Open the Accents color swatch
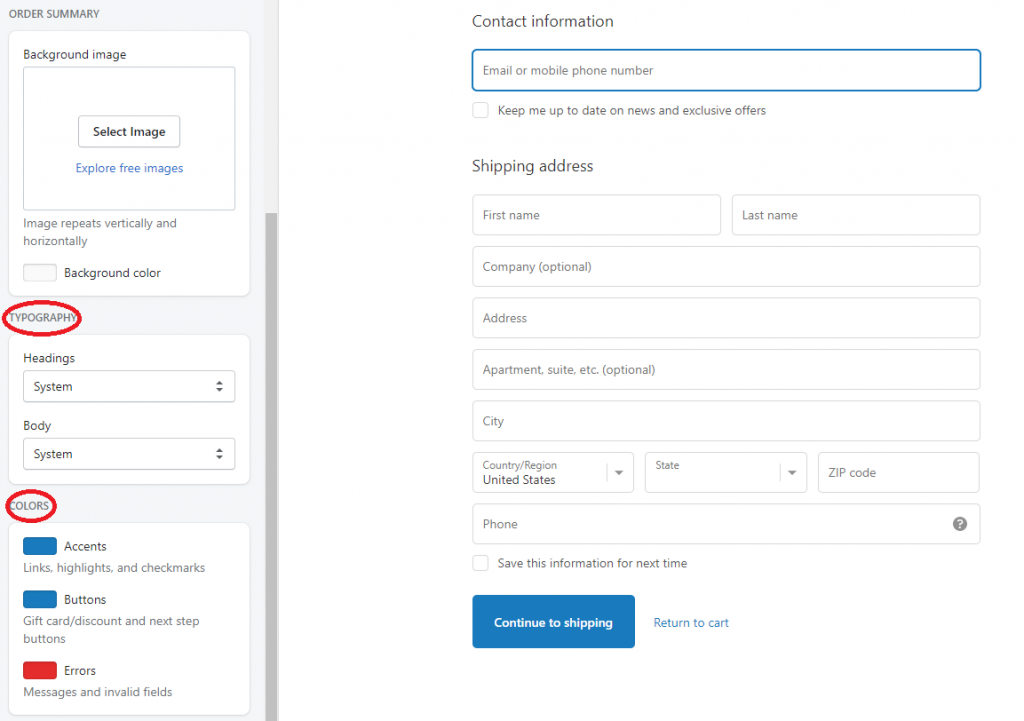Screen dimensions: 1024x721 point(40,546)
